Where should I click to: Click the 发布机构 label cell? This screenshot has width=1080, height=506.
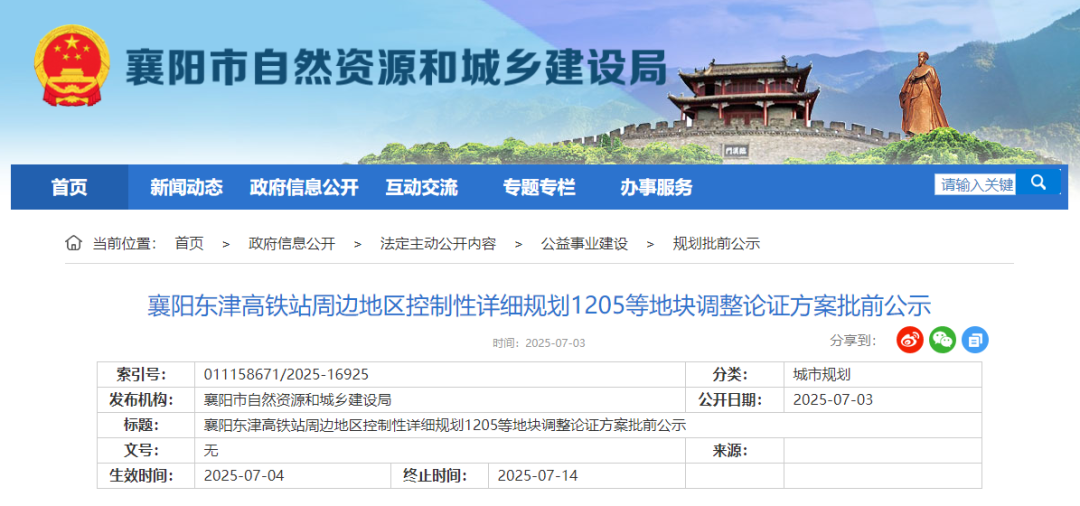pos(145,400)
